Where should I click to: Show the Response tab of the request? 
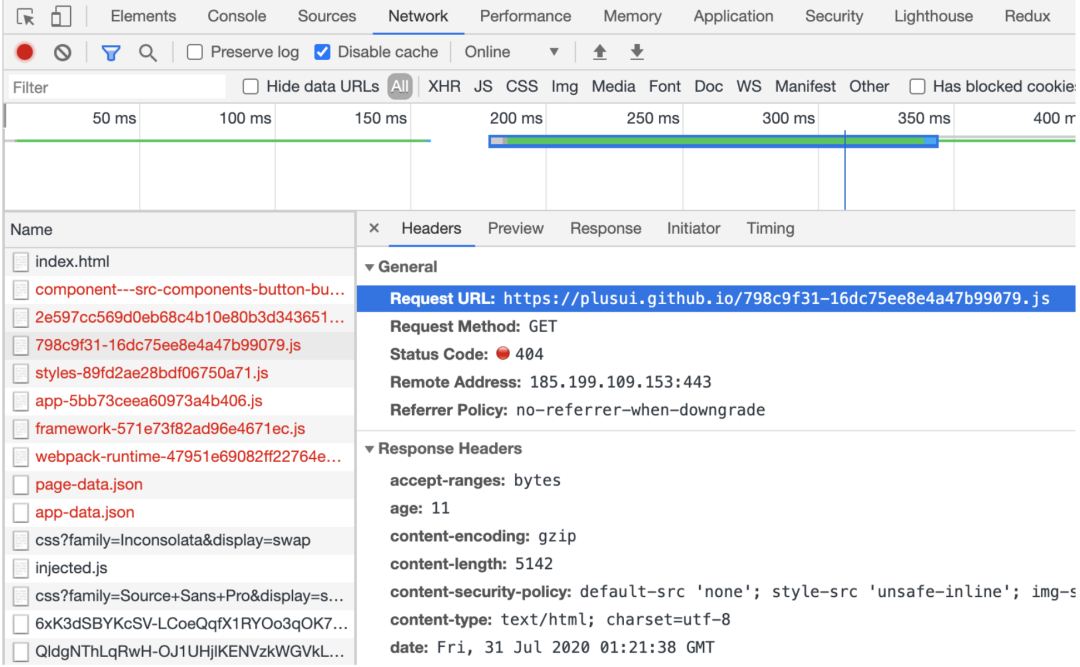(x=605, y=228)
